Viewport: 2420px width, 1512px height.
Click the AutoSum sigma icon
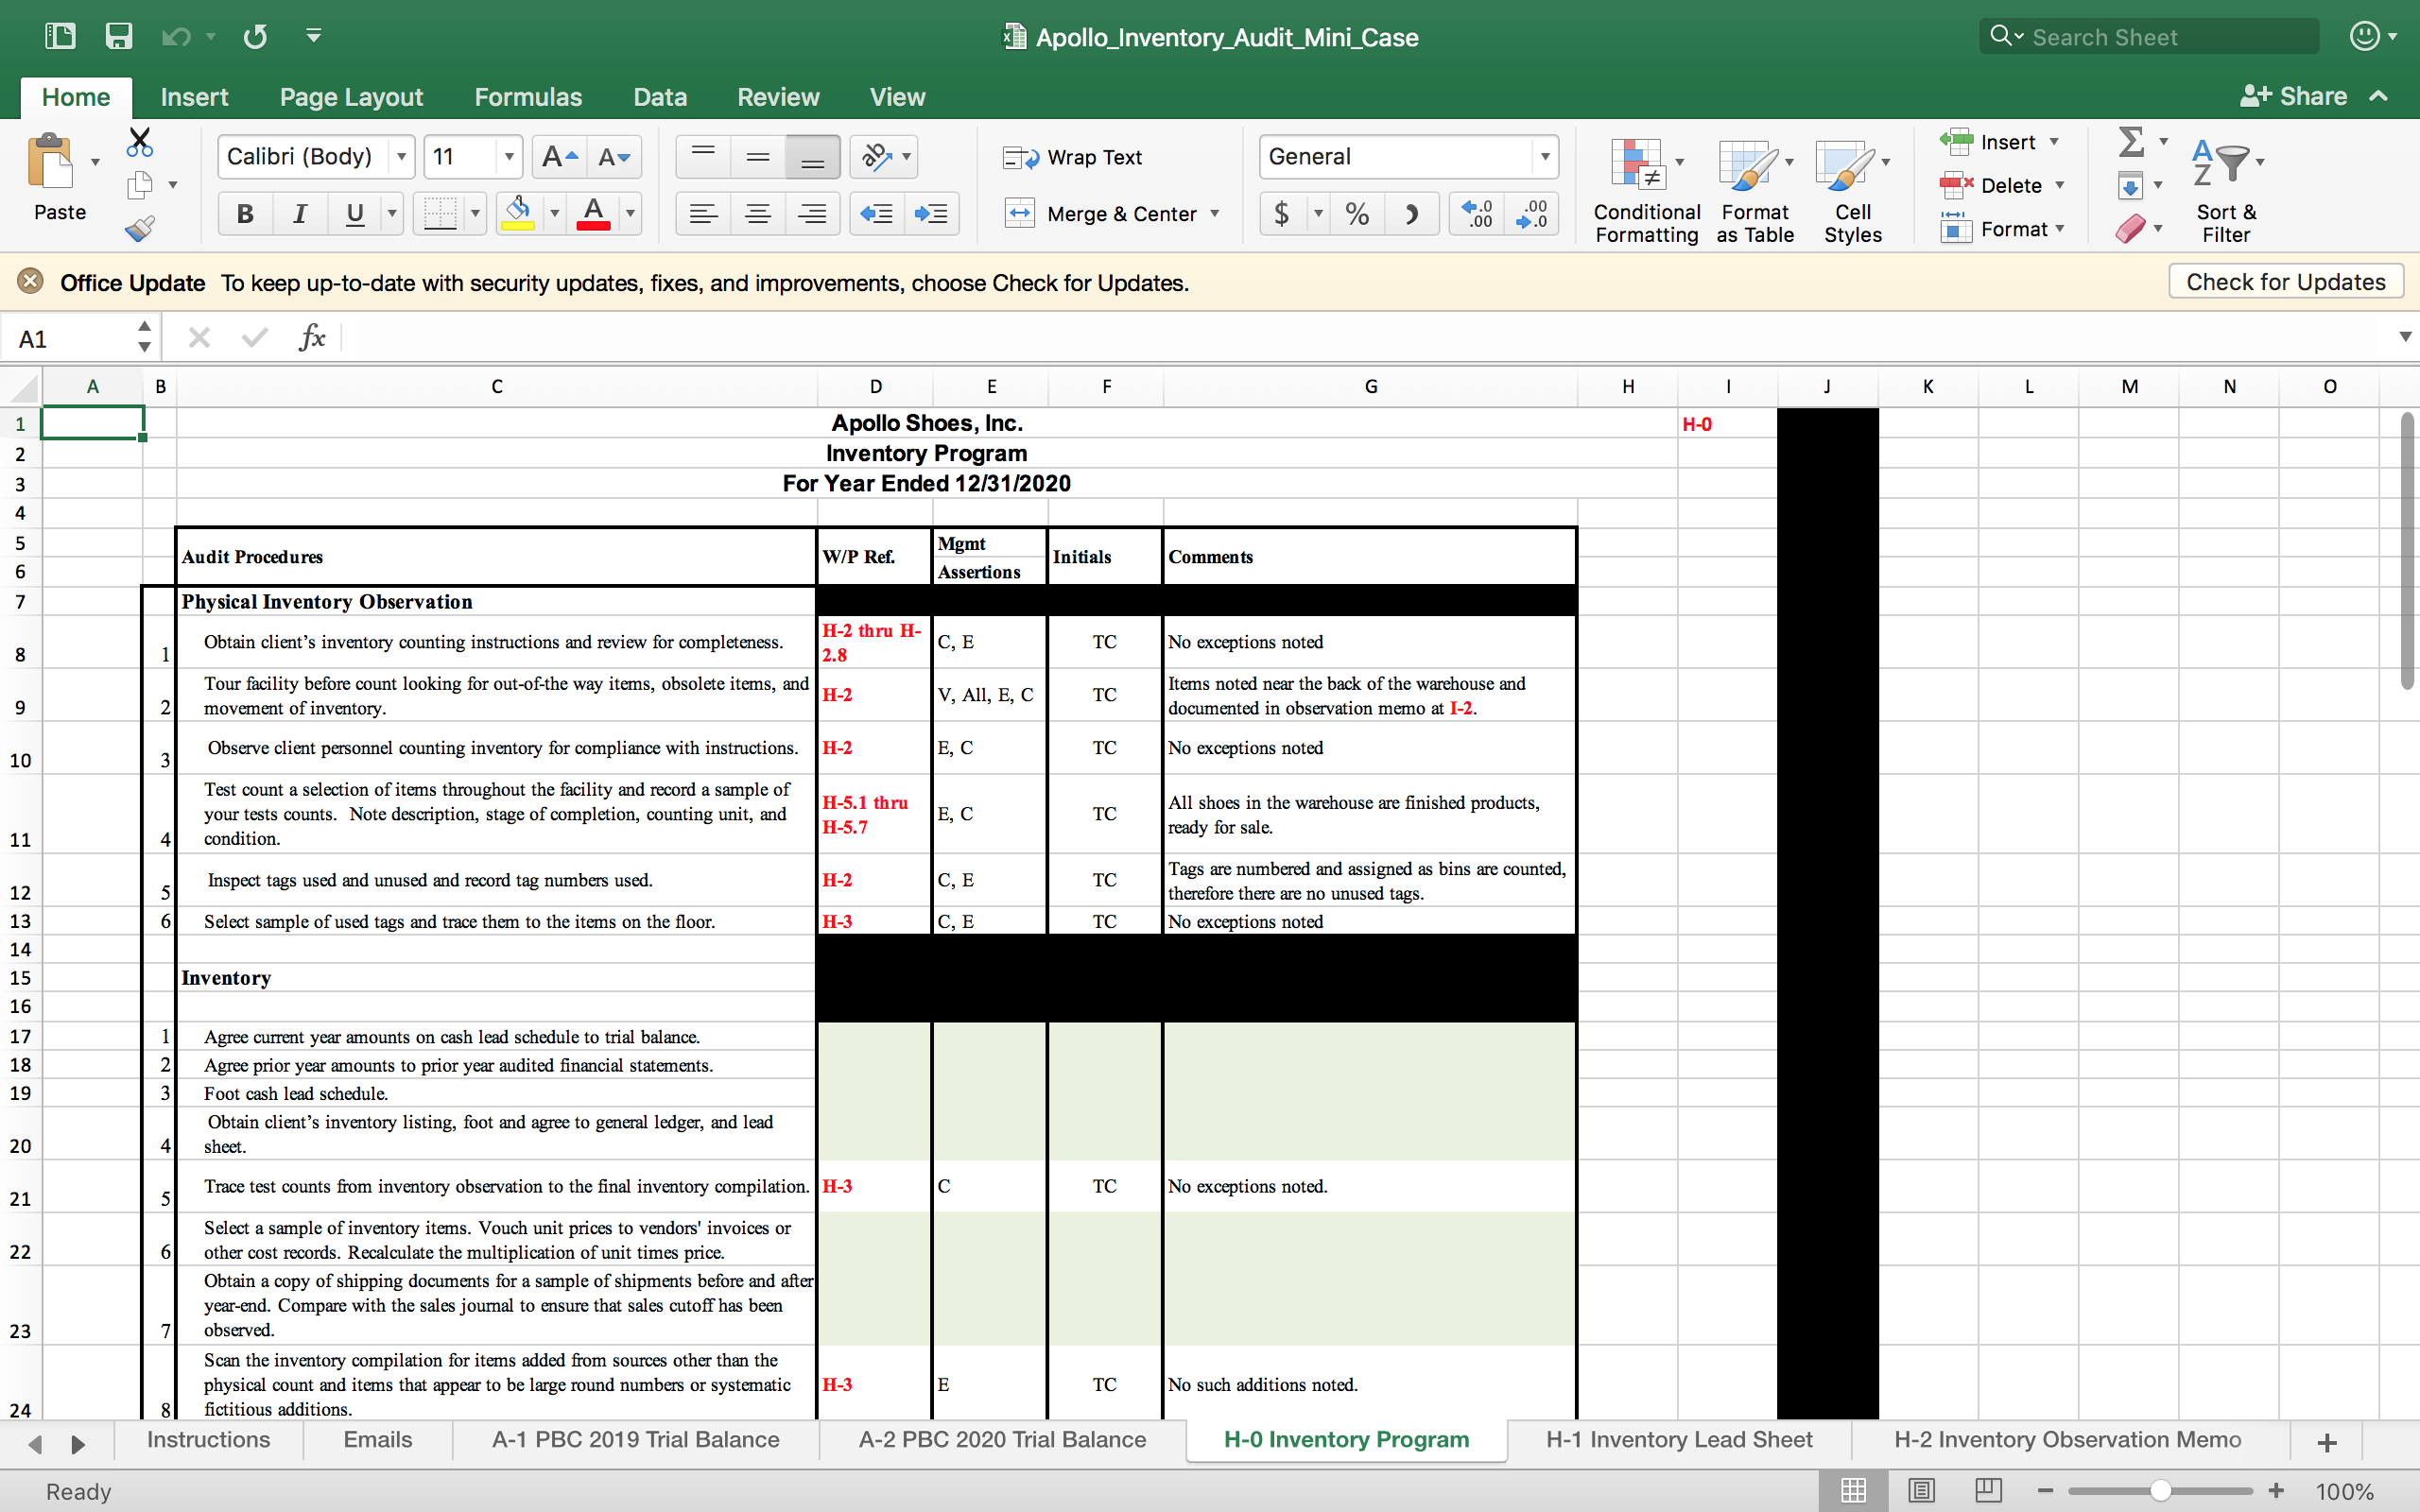pos(2131,142)
